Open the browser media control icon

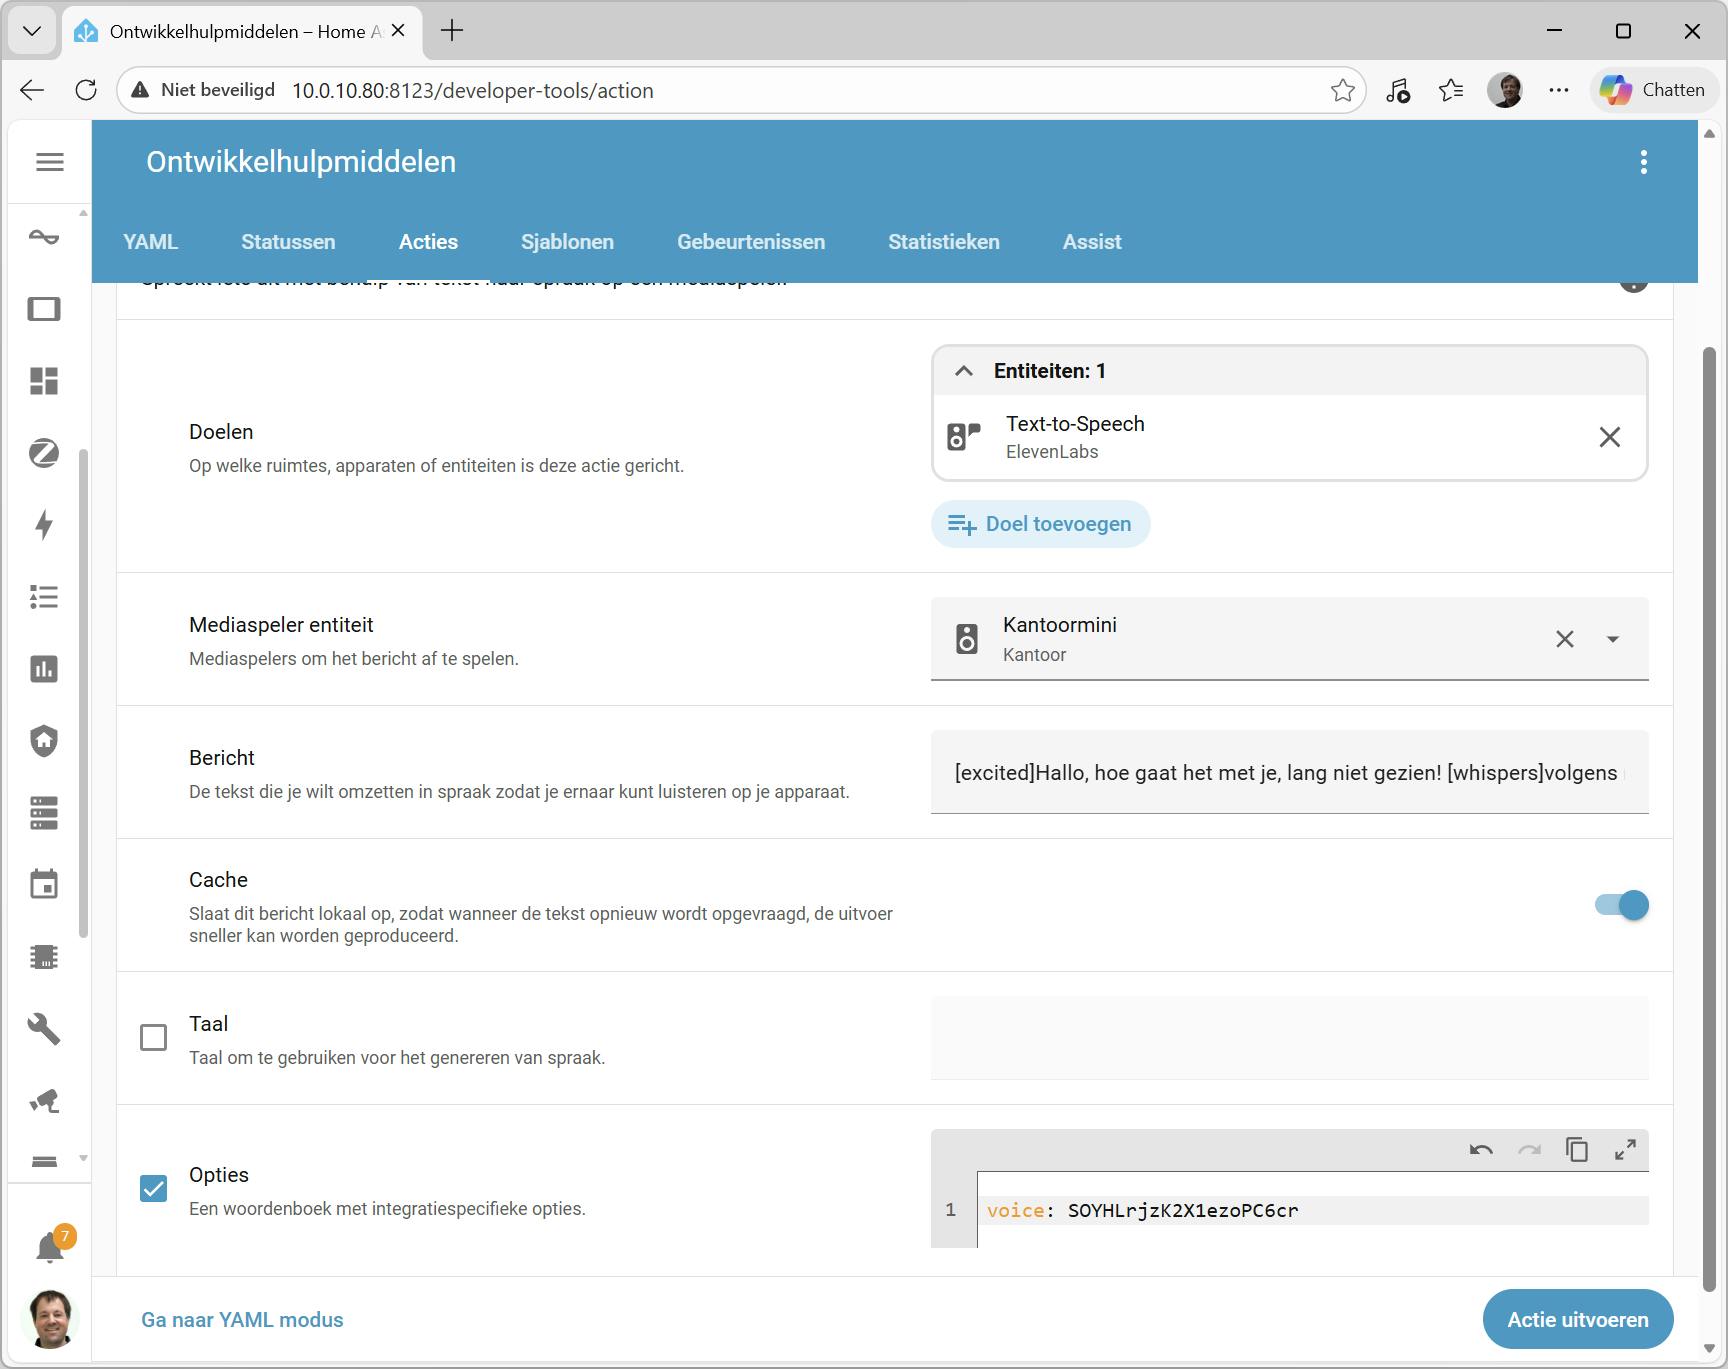1398,90
